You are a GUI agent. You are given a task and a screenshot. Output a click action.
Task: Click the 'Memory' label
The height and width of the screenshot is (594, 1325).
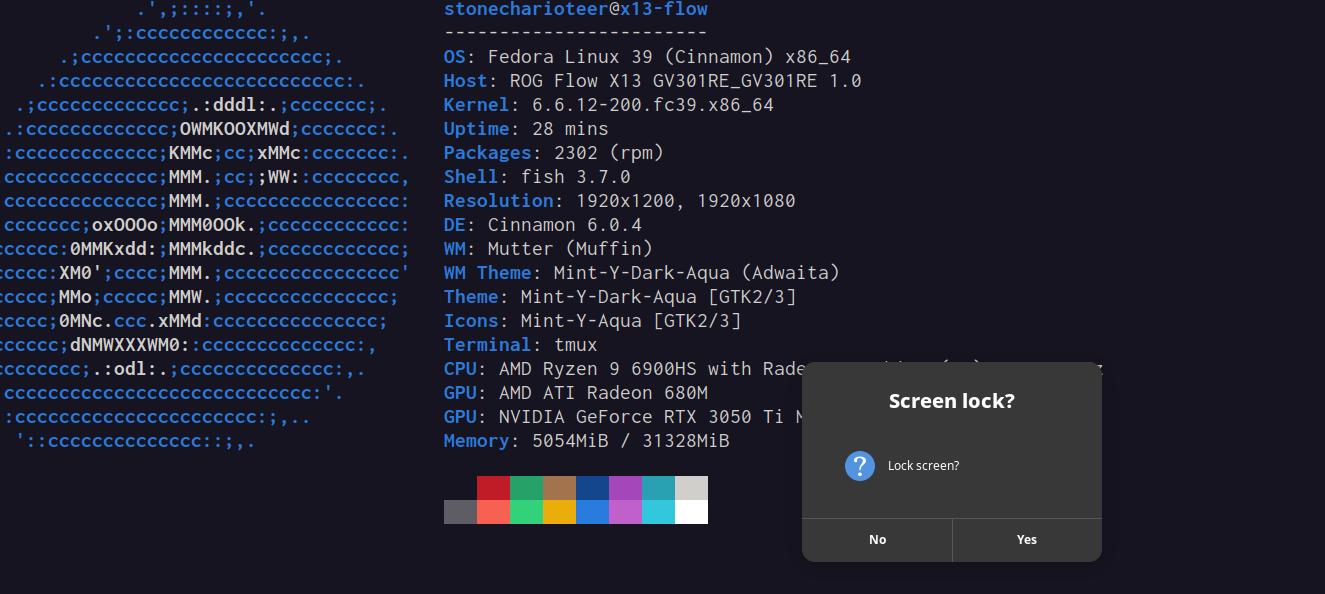pyautogui.click(x=477, y=441)
